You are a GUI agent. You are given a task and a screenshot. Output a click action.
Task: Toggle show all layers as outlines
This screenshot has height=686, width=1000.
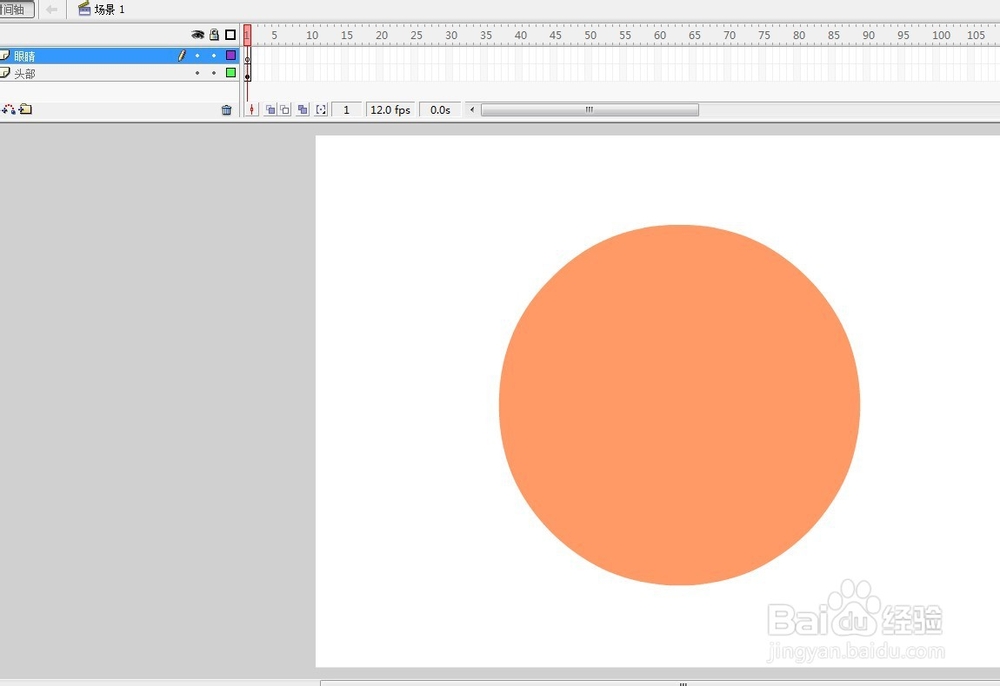230,34
